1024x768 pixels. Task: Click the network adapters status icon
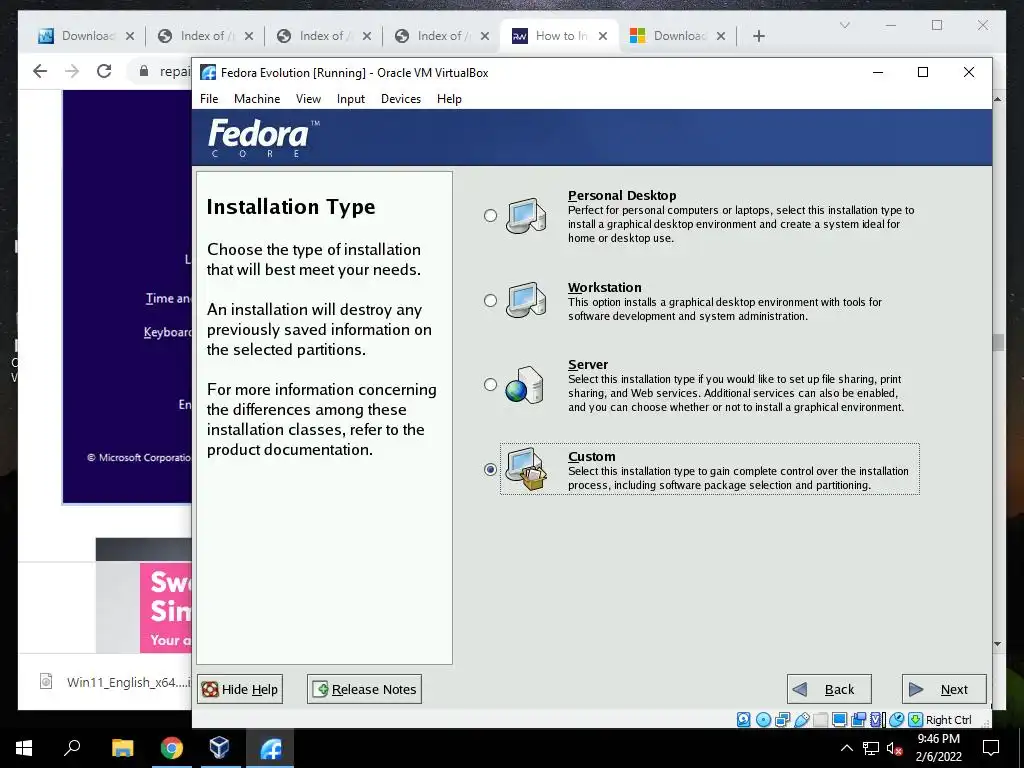tap(782, 720)
